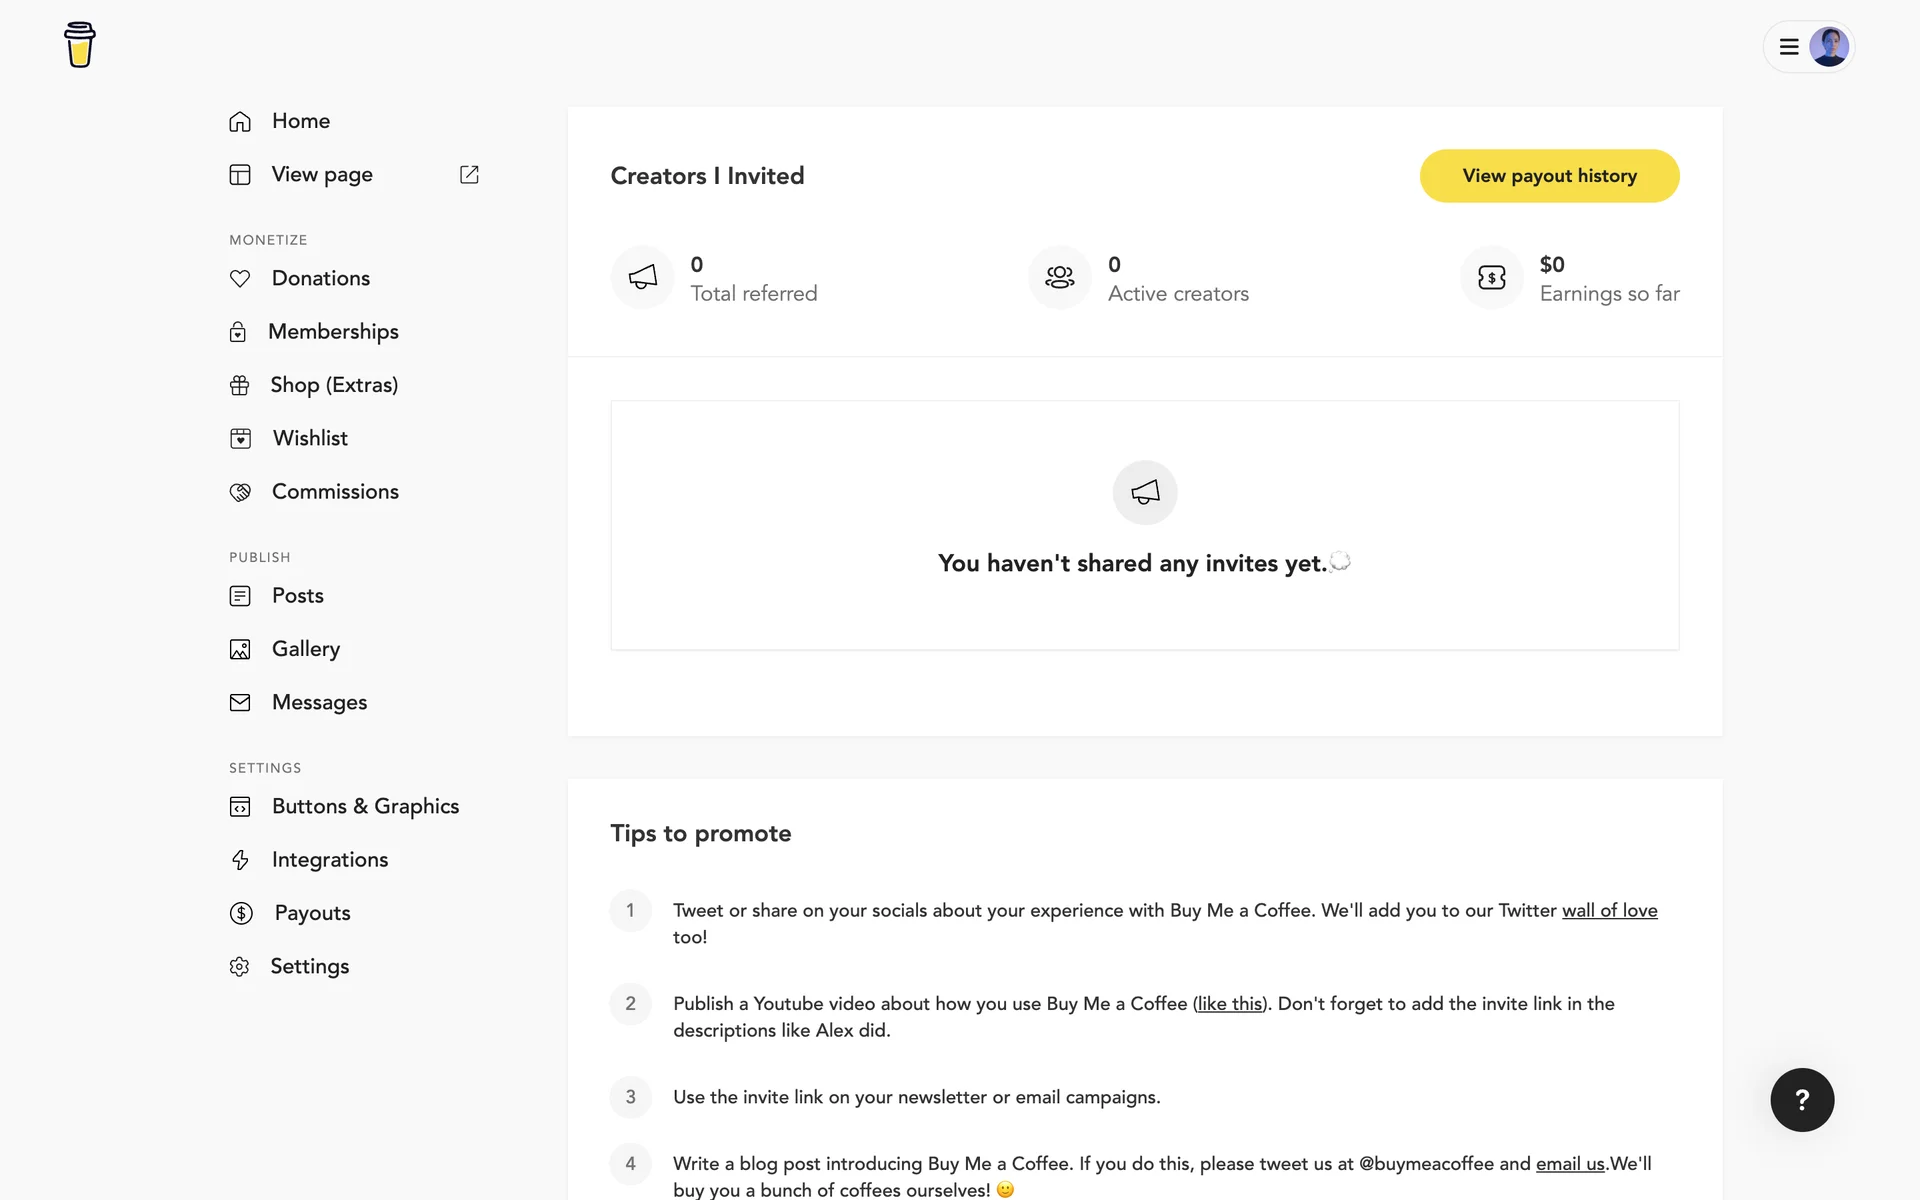Click the user profile avatar

pos(1829,47)
